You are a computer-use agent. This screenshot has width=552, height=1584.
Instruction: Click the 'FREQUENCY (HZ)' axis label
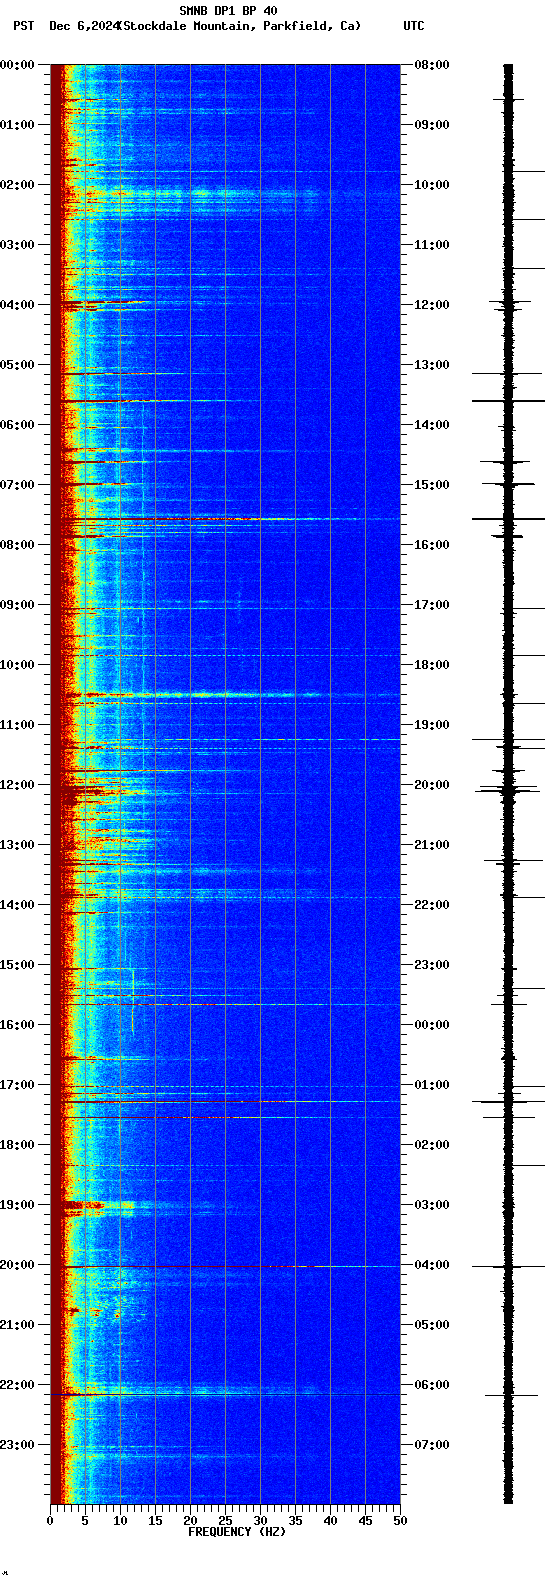click(x=237, y=1531)
